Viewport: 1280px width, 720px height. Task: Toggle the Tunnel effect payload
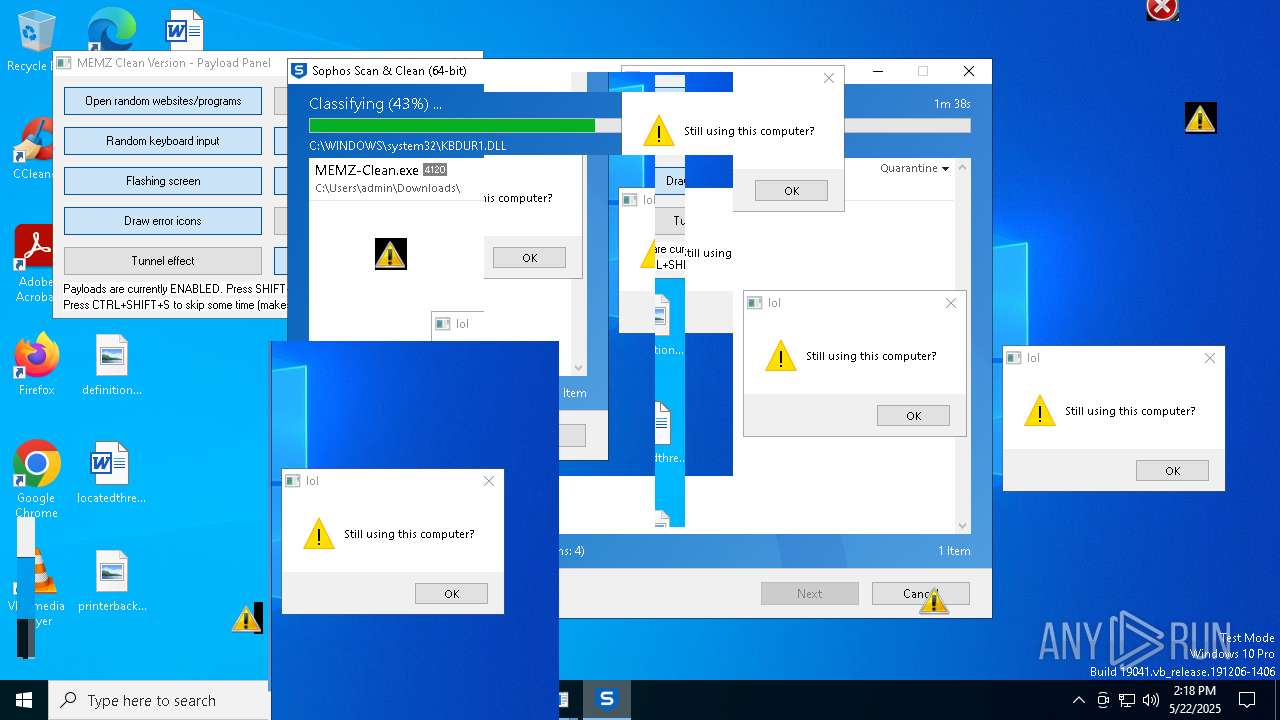[x=163, y=261]
